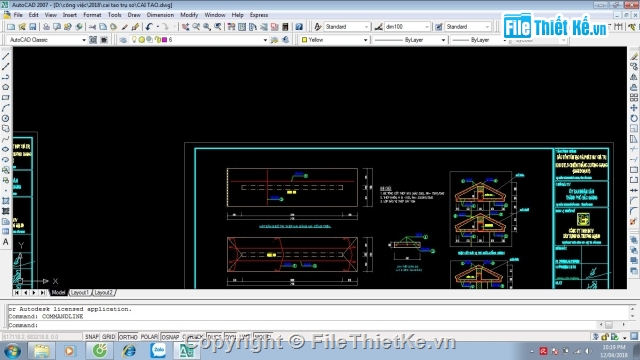Image resolution: width=640 pixels, height=360 pixels.
Task: Select the Rectangle draw tool
Action: point(6,98)
